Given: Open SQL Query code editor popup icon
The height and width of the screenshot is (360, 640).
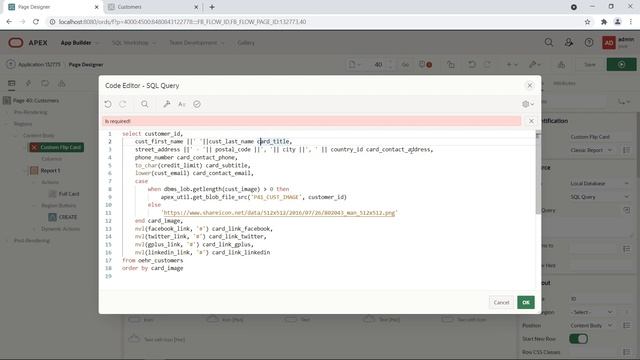Looking at the screenshot, I should [x=627, y=210].
